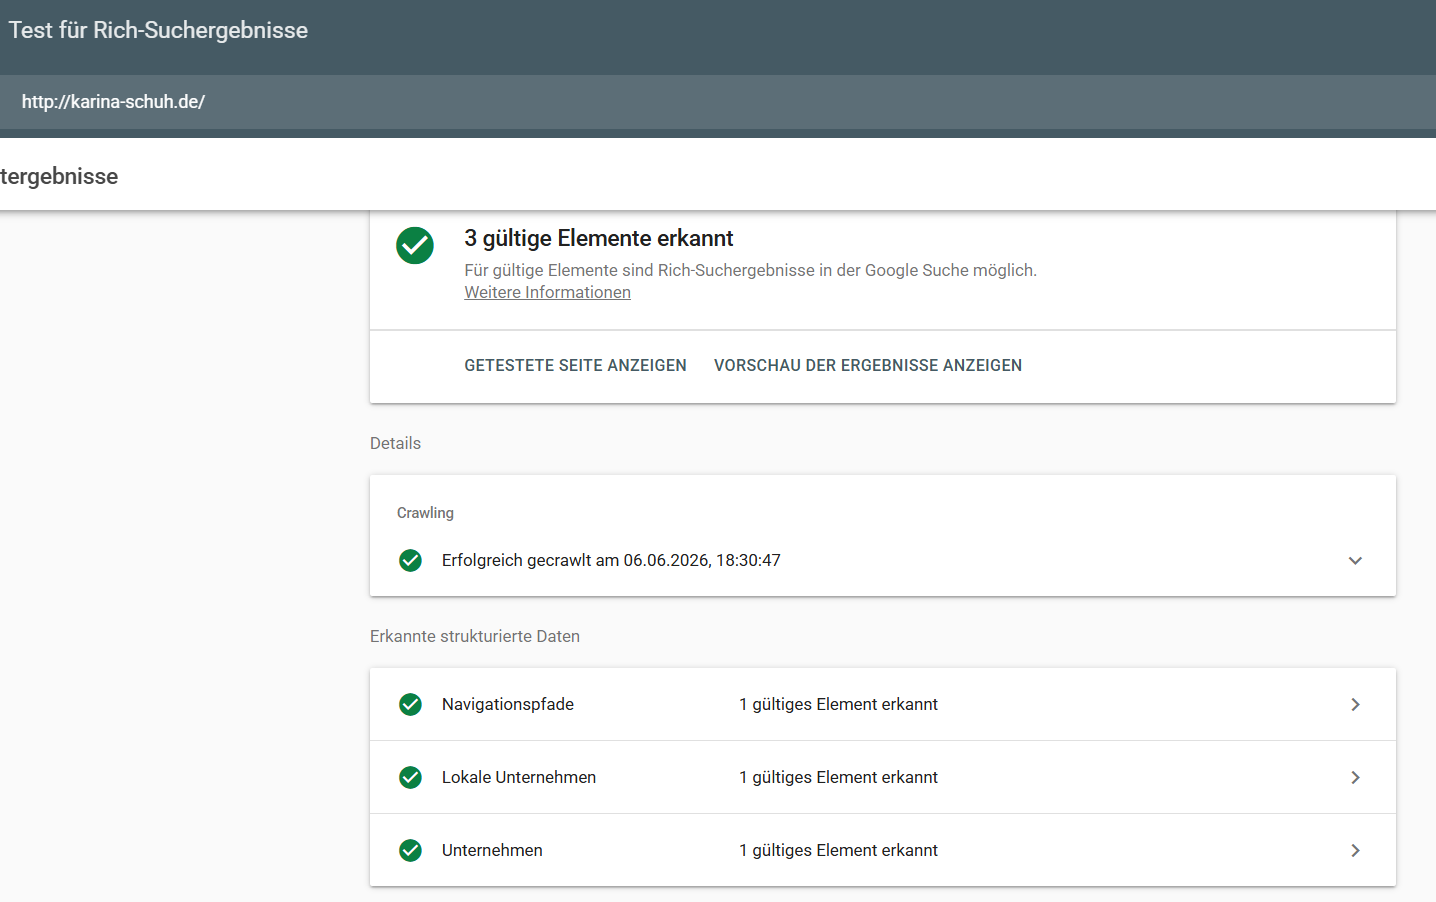Select the Unternehmen row label

[x=492, y=850]
